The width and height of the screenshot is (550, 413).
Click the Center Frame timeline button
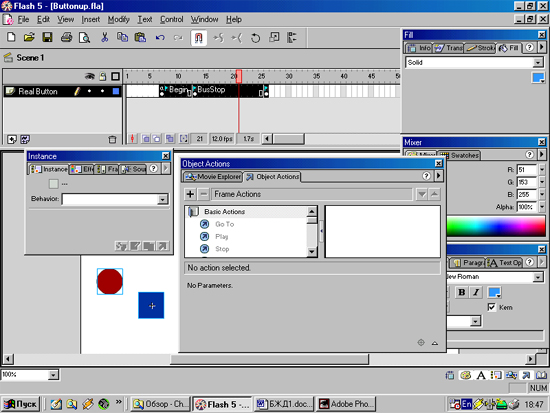[133, 139]
